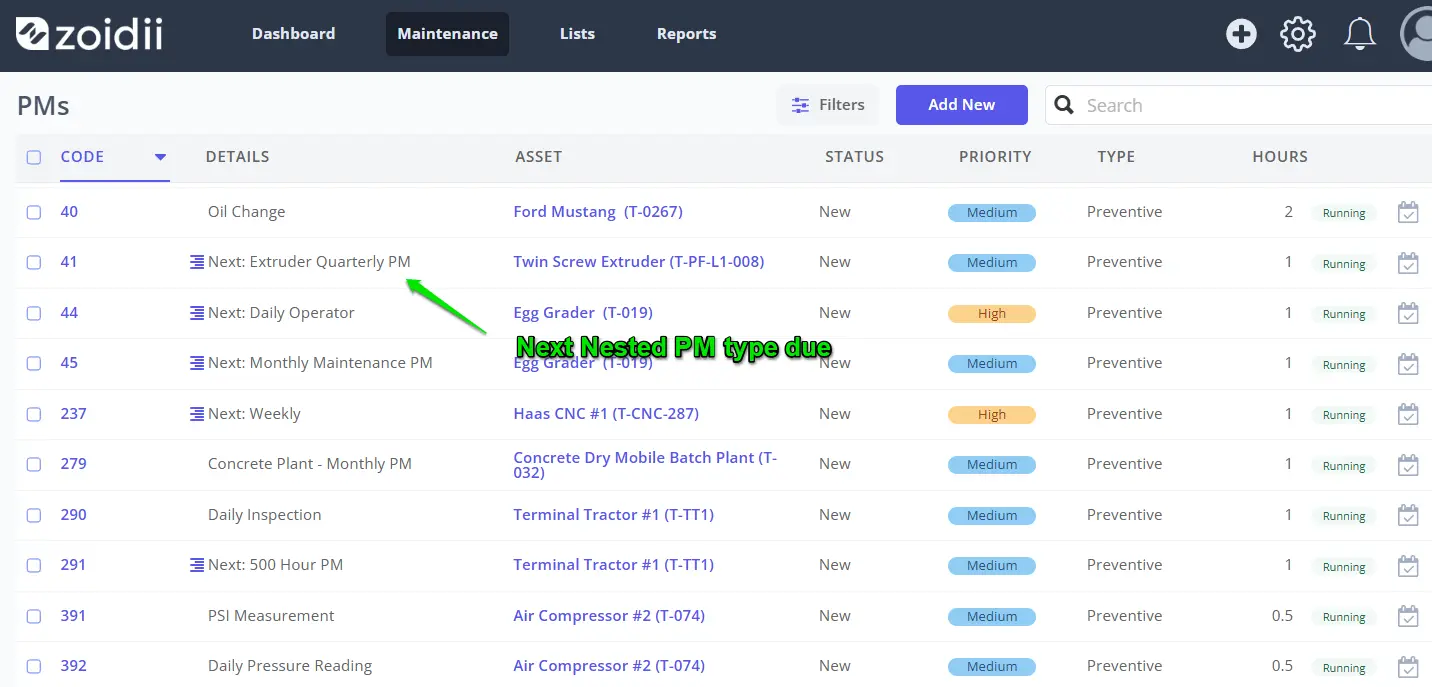Open the Lists menu
The image size is (1432, 687).
coord(577,34)
